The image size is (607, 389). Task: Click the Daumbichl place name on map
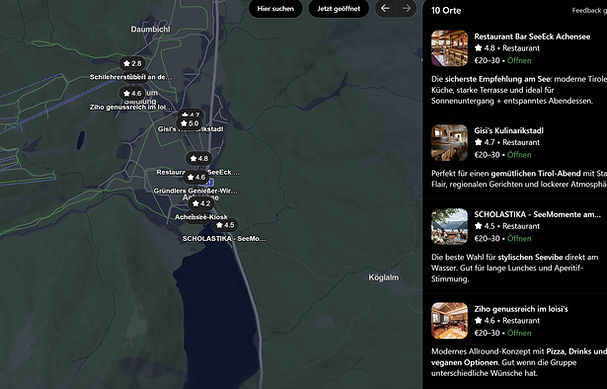pyautogui.click(x=150, y=29)
